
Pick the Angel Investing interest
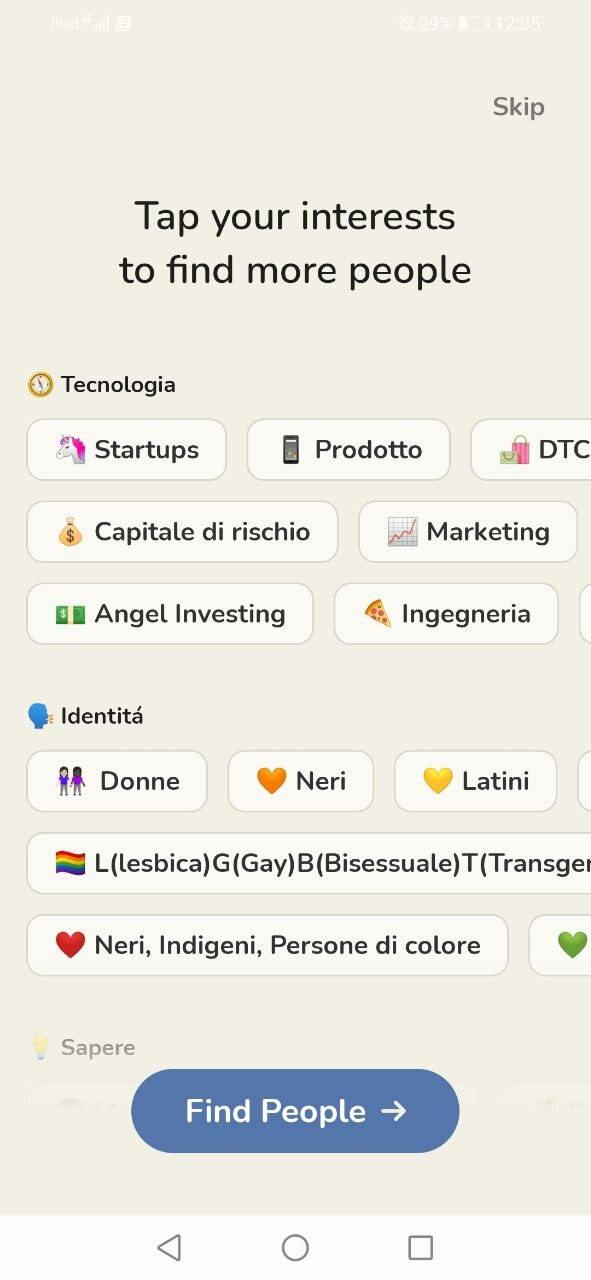170,614
